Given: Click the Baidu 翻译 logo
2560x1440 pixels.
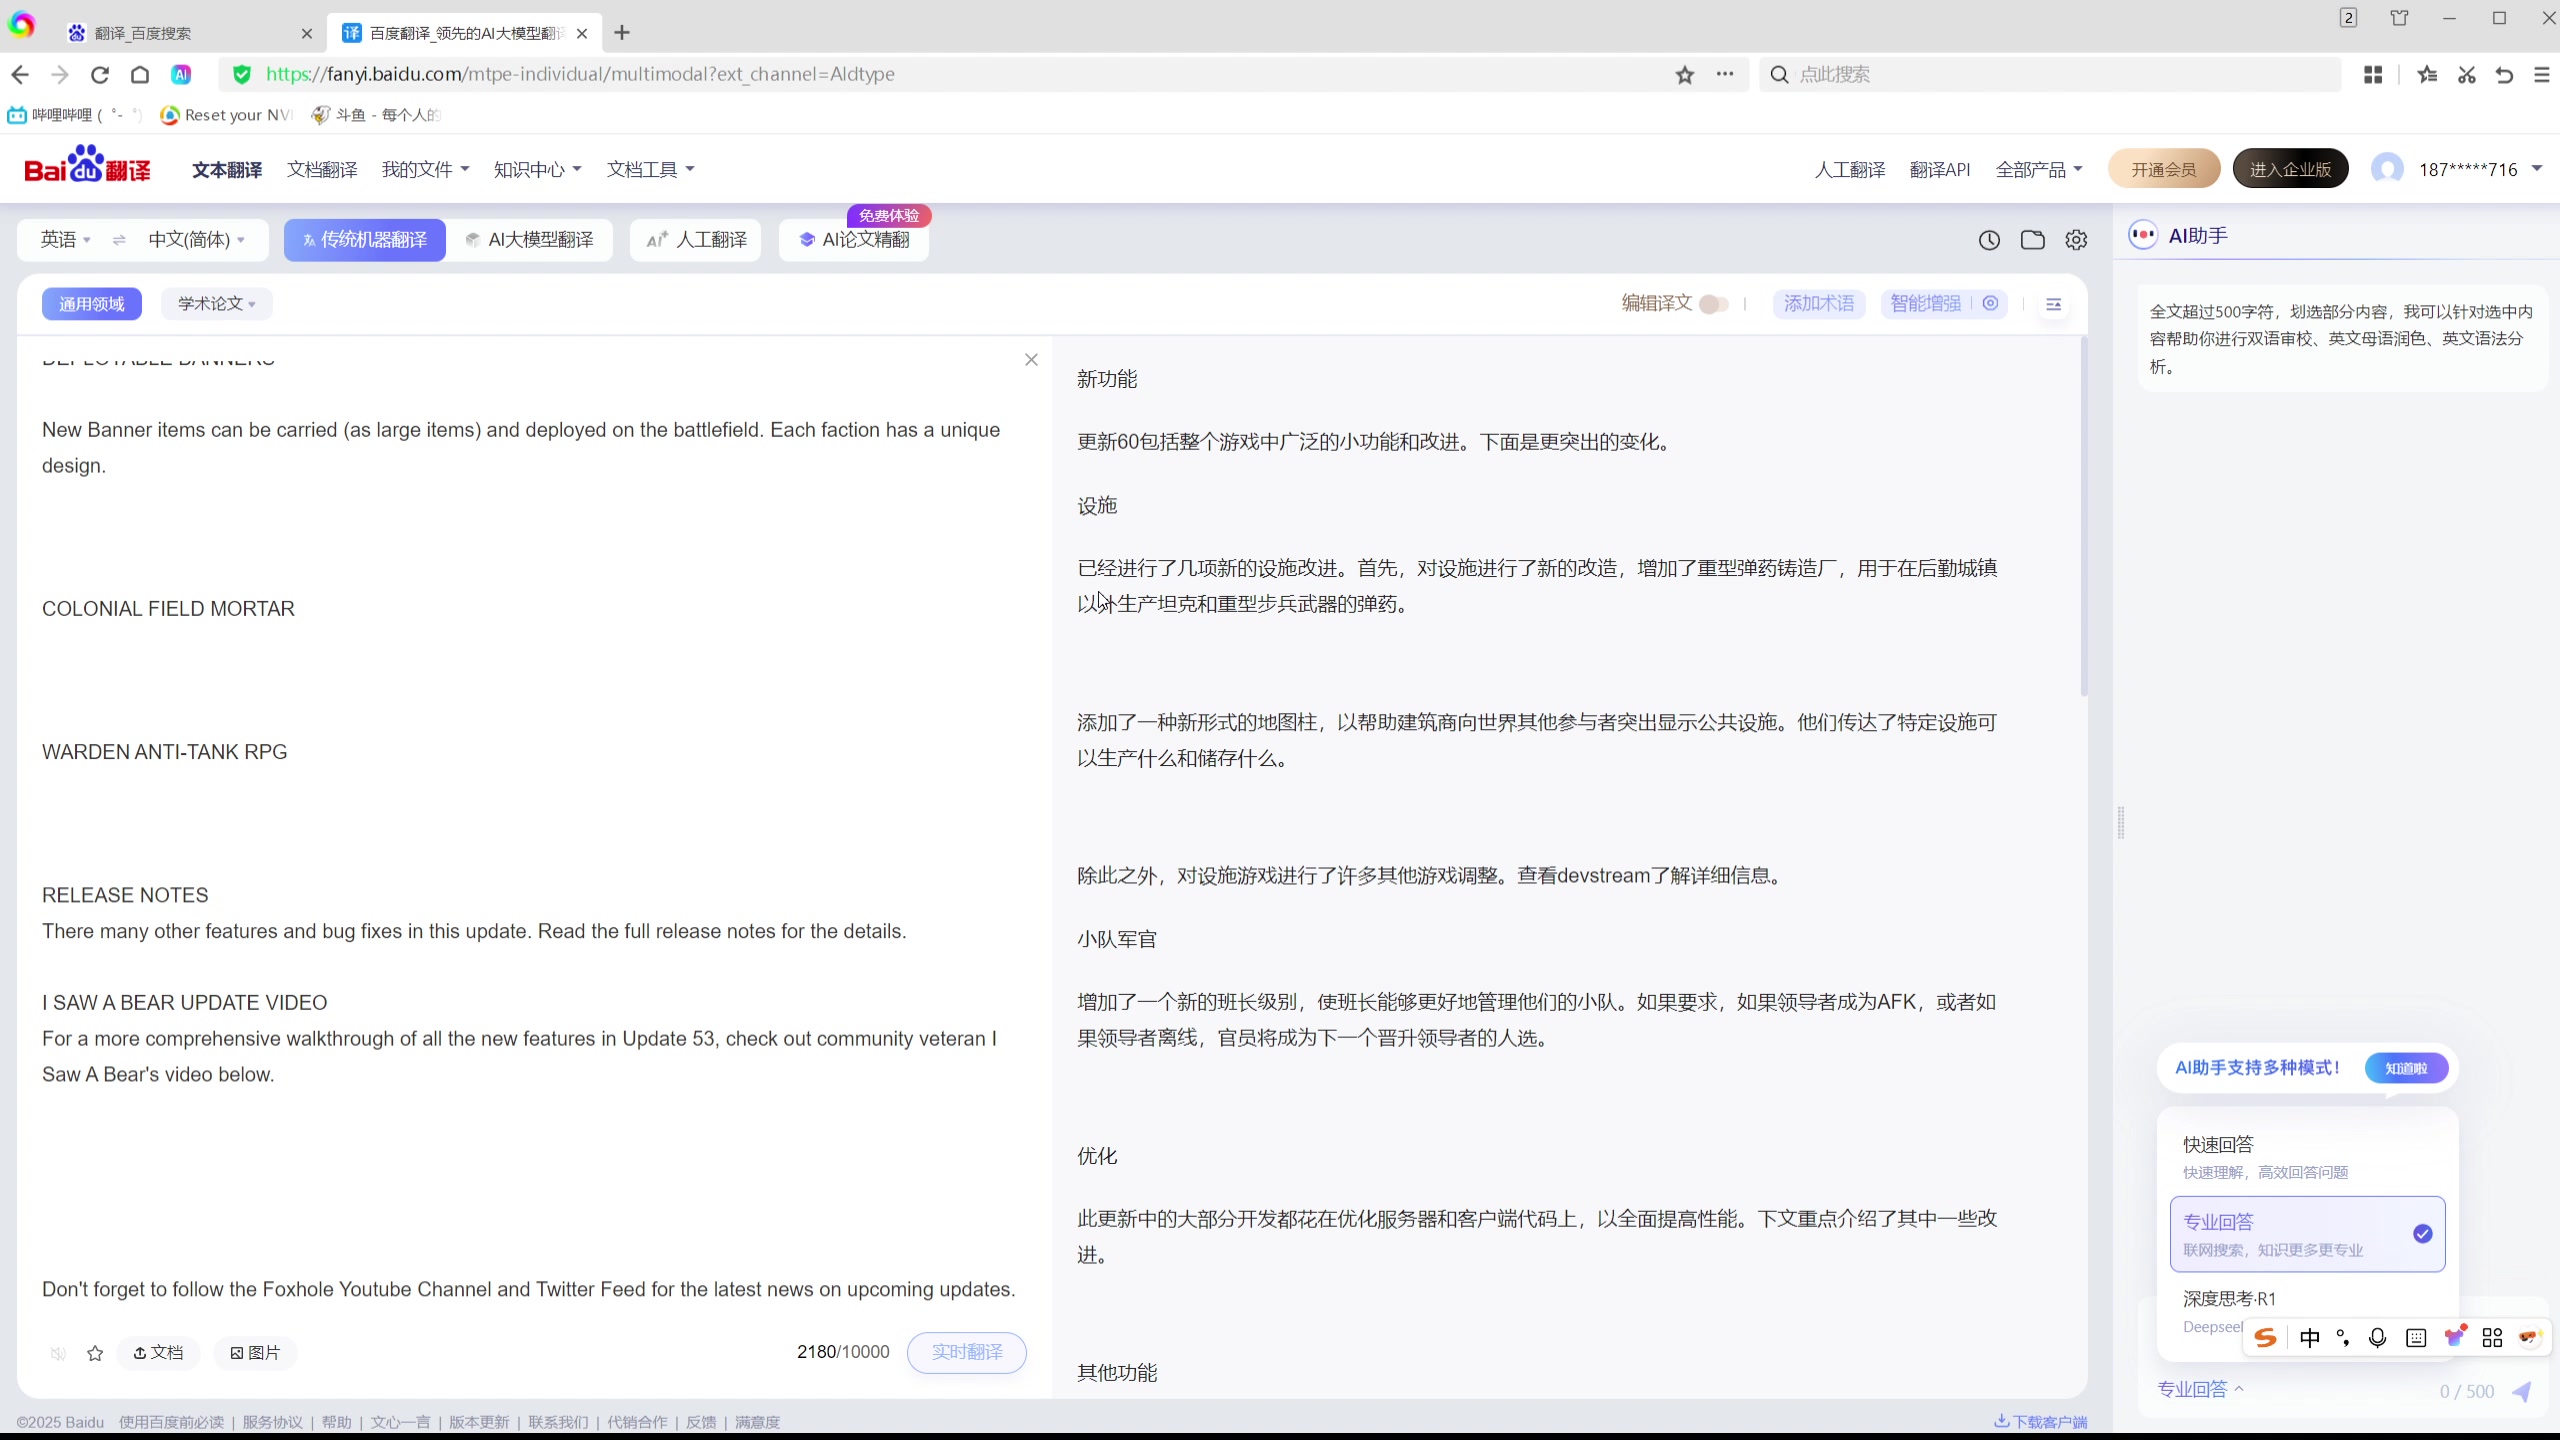Looking at the screenshot, I should pos(88,165).
